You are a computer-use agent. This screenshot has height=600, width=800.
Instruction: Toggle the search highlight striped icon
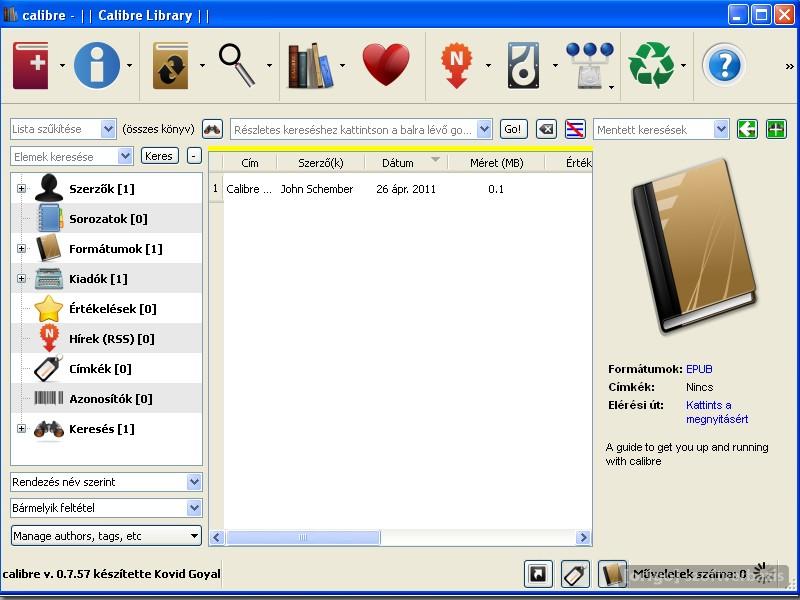click(x=575, y=129)
